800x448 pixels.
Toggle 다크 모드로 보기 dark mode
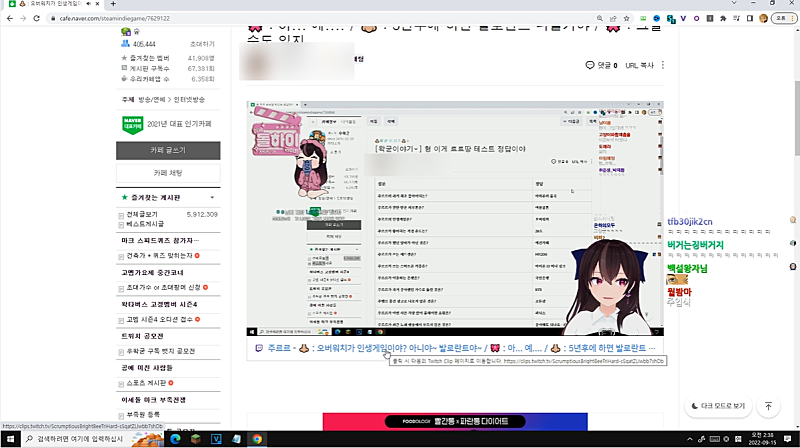(718, 406)
